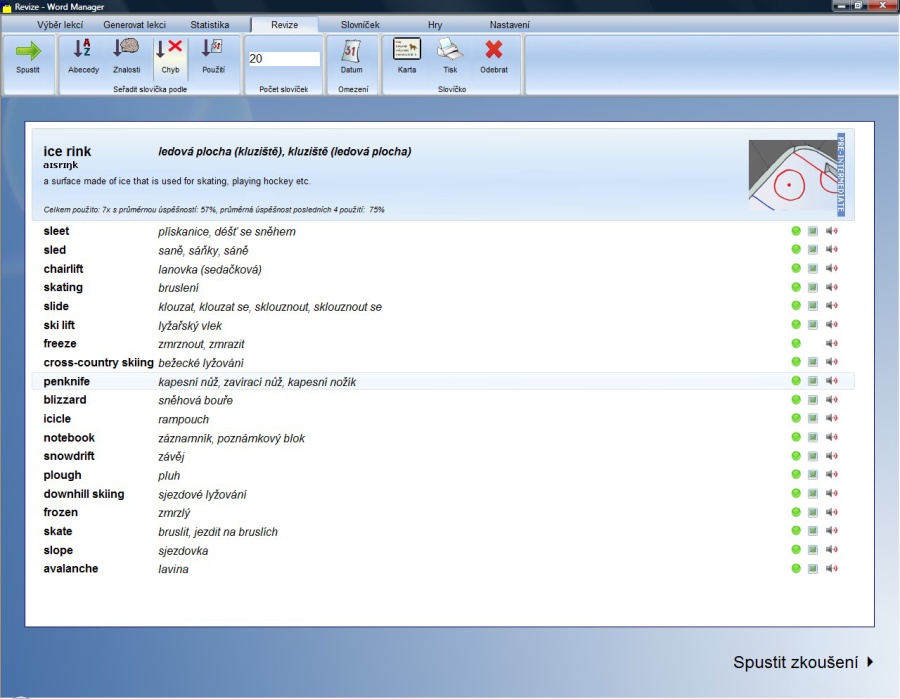Play pronunciation of avalanche
The width and height of the screenshot is (900, 699).
[831, 569]
